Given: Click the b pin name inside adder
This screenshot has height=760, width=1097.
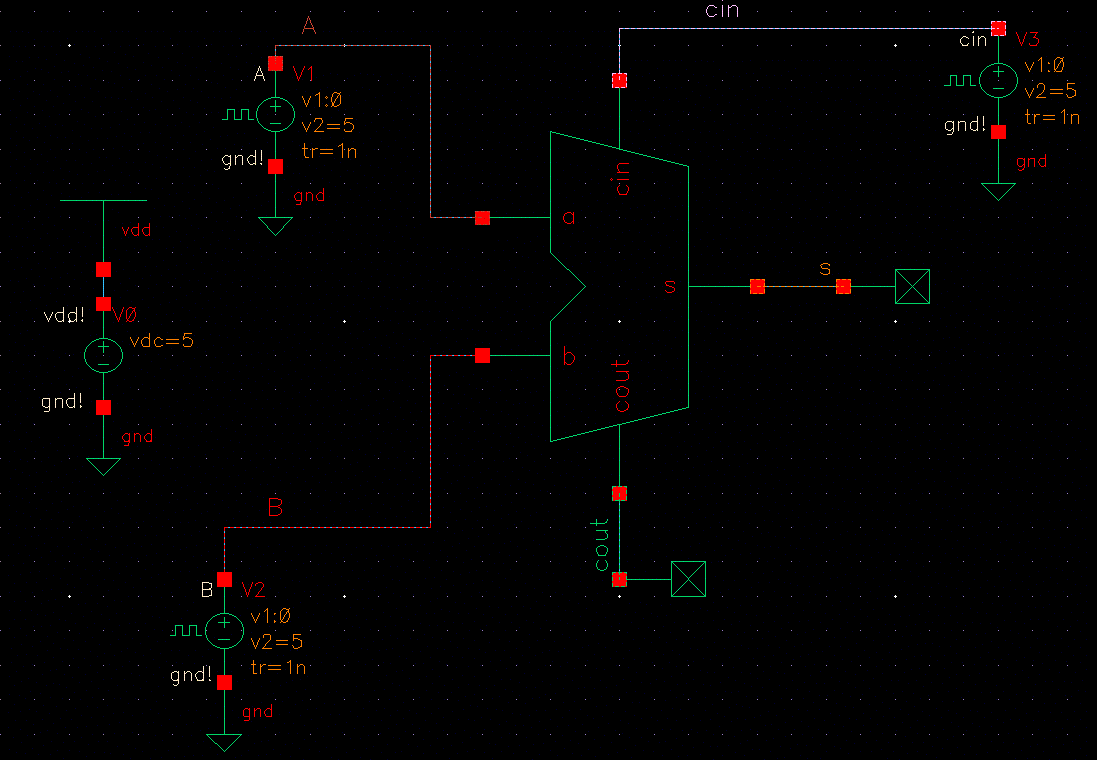Looking at the screenshot, I should (569, 356).
